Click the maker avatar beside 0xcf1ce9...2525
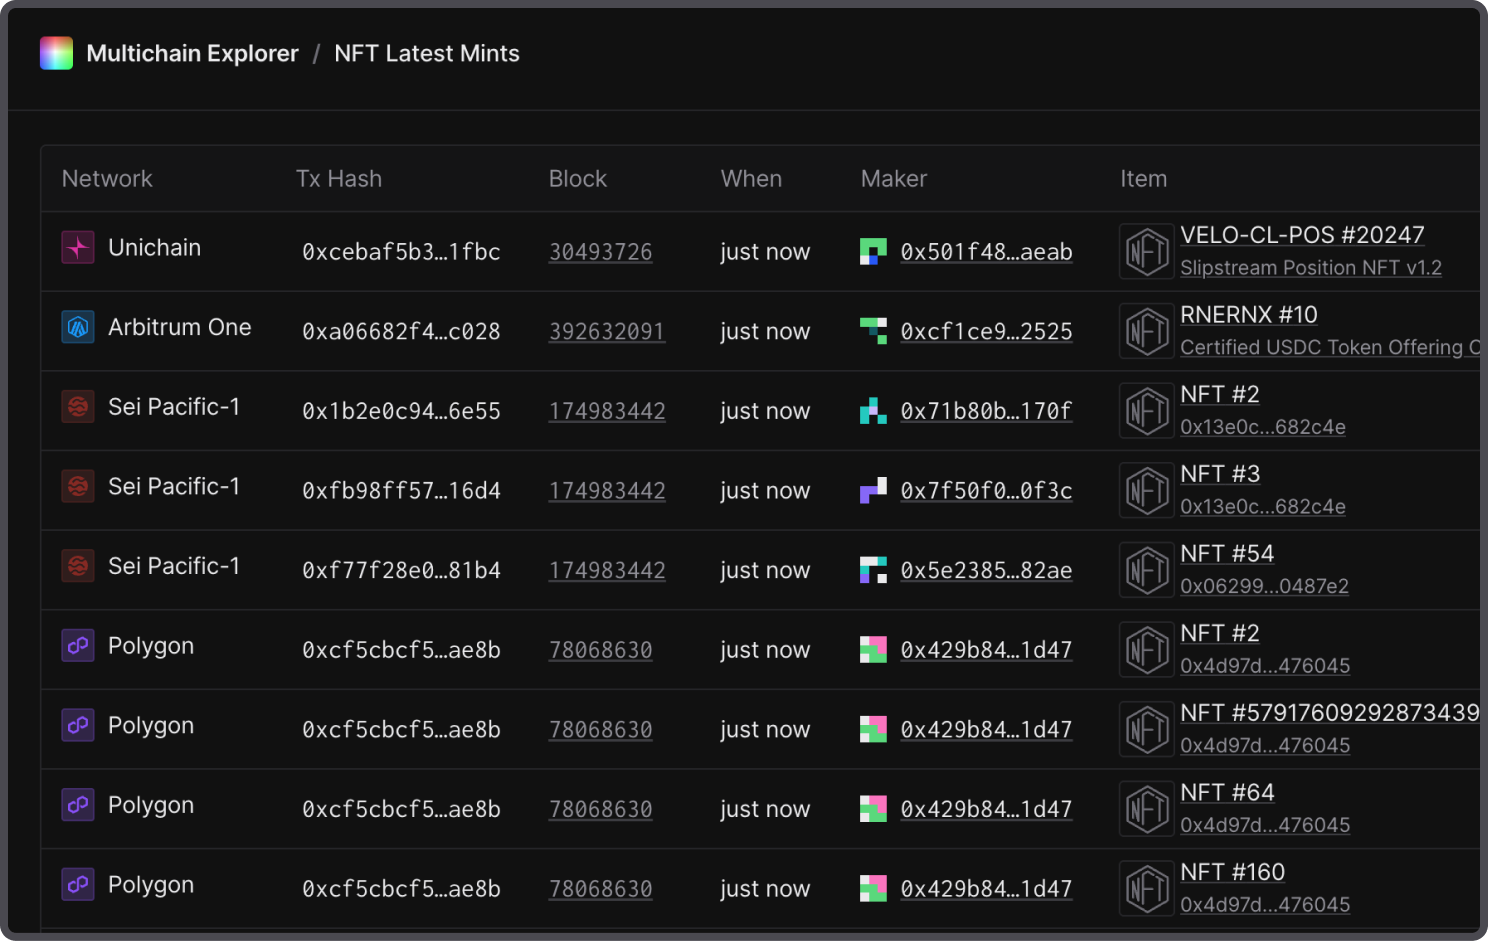1488x941 pixels. click(873, 331)
